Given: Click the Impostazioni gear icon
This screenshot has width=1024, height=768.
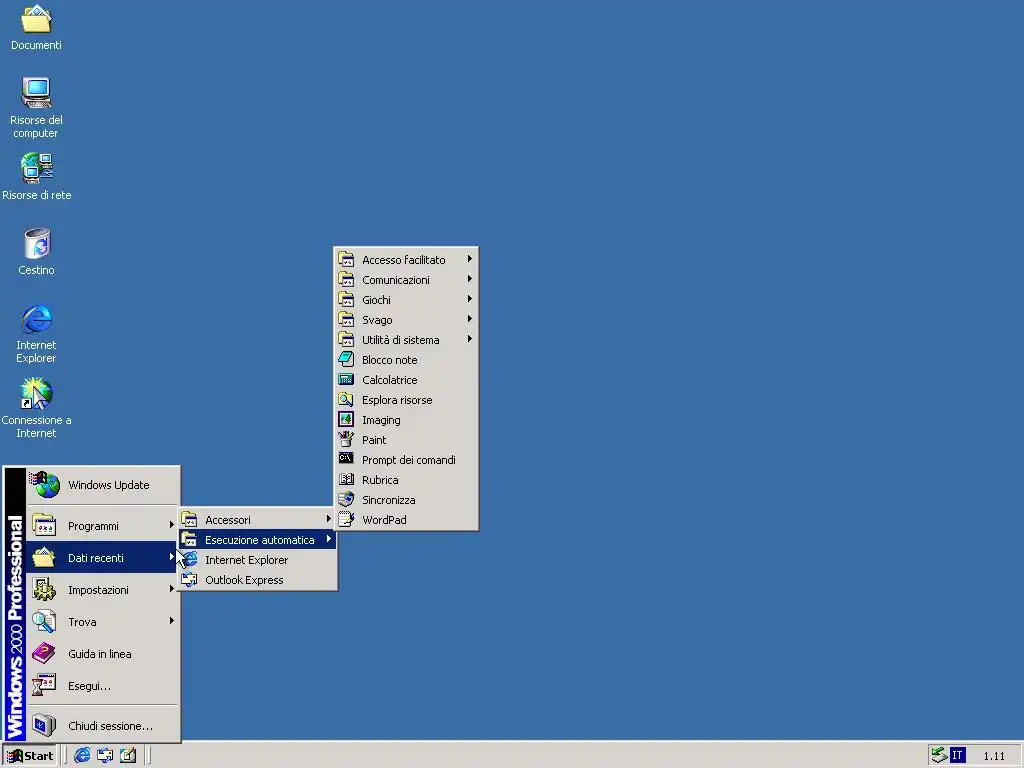Looking at the screenshot, I should (44, 589).
